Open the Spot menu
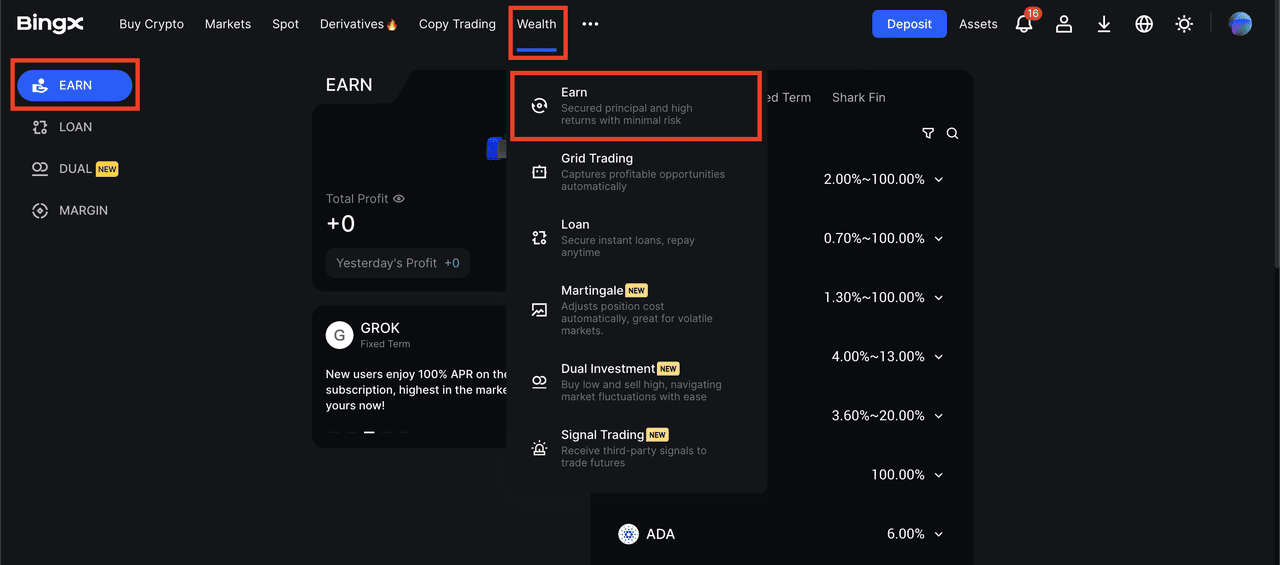 click(285, 24)
